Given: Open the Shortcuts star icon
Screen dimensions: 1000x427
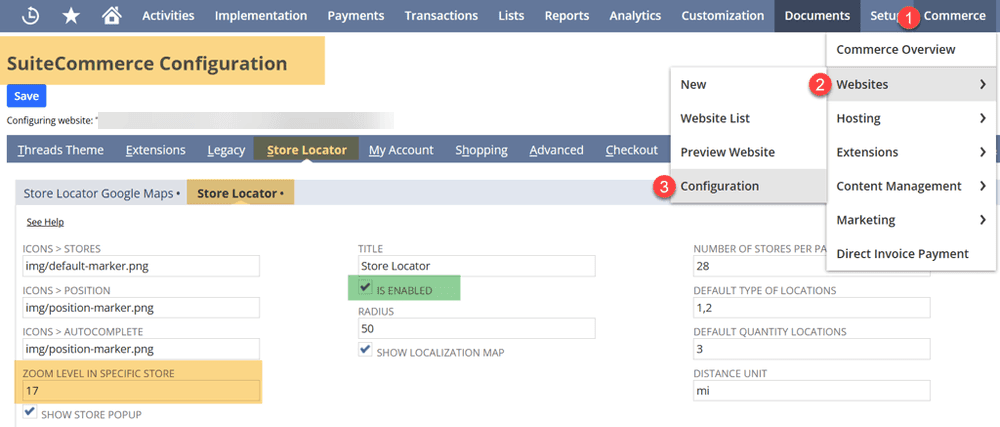Looking at the screenshot, I should (71, 16).
